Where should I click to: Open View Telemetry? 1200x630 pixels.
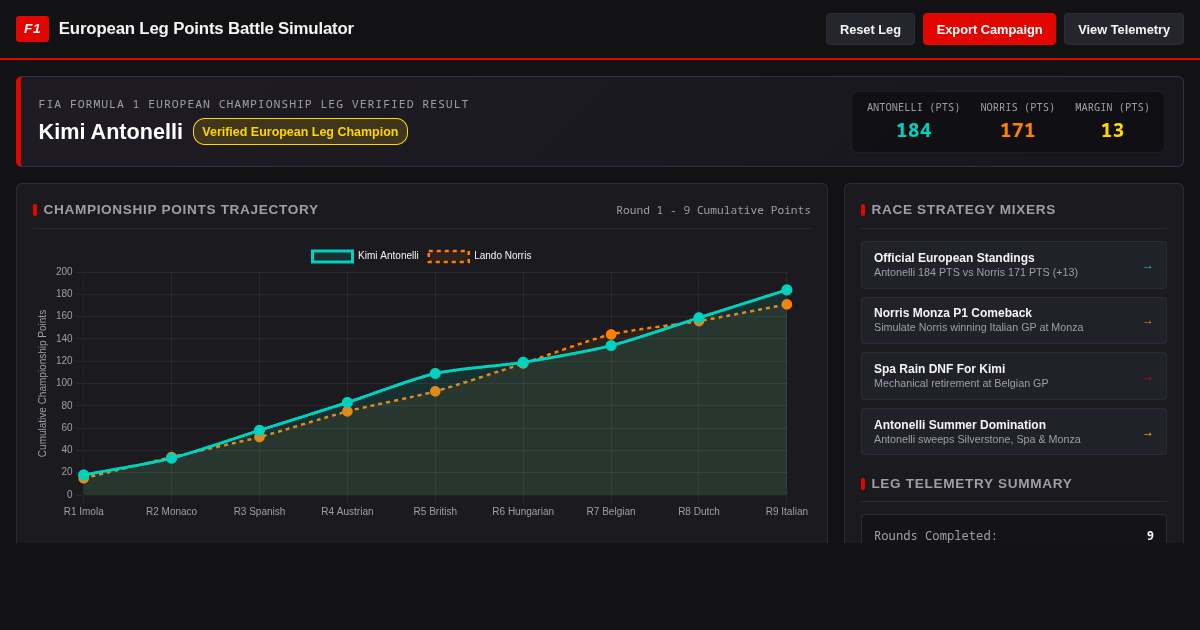1124,29
